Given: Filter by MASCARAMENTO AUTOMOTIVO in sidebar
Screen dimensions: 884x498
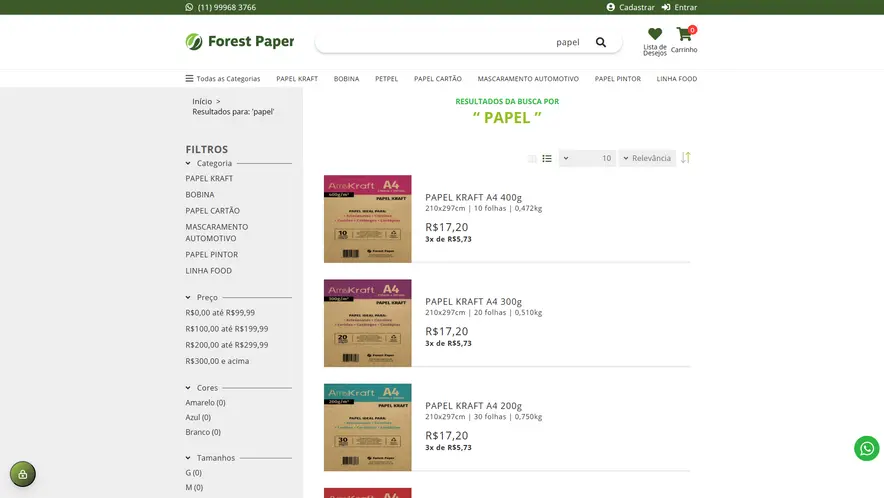Looking at the screenshot, I should coord(216,232).
